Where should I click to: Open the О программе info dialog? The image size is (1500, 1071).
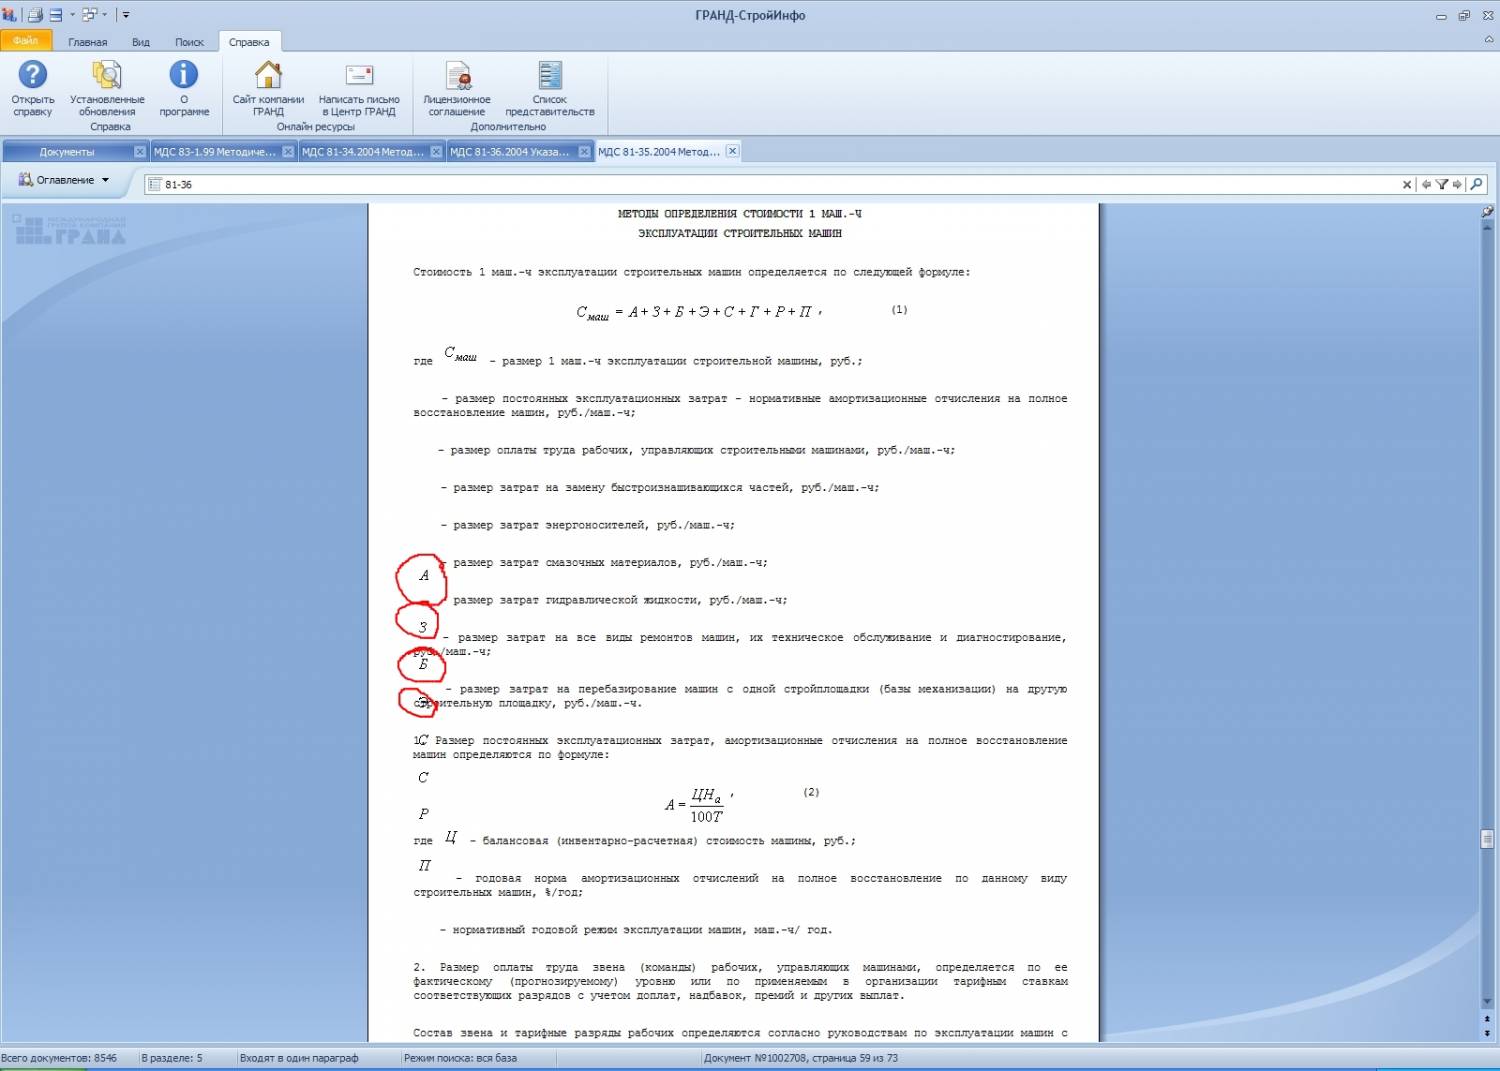[x=184, y=88]
